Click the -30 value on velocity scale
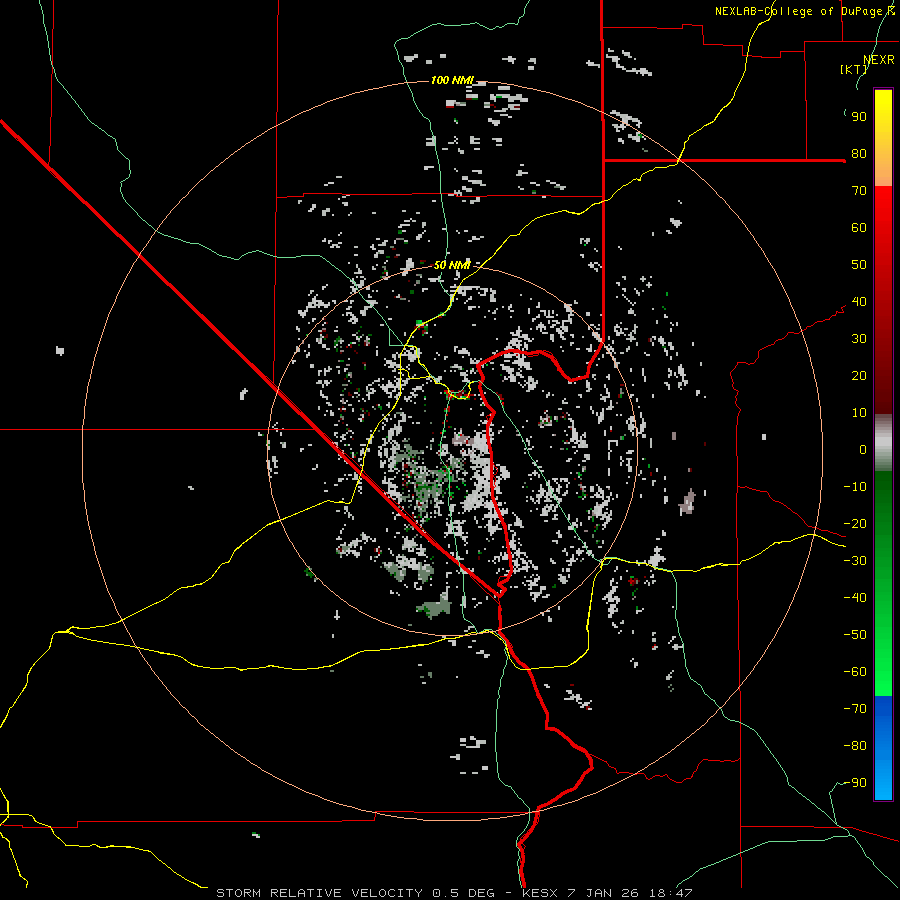Screen dimensions: 900x900 tap(855, 561)
